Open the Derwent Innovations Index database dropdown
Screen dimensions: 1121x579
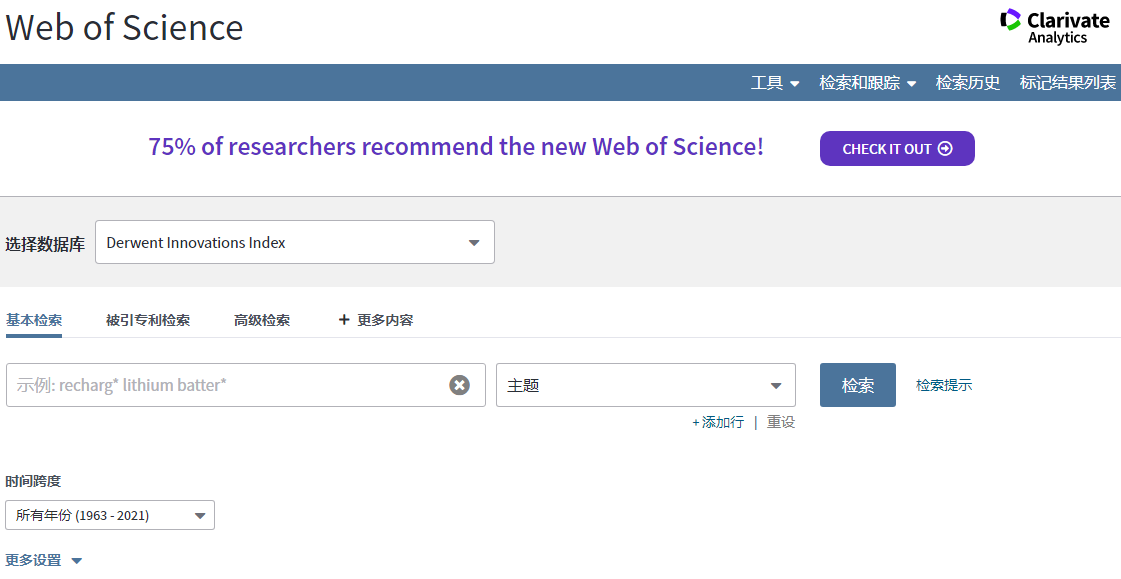coord(295,242)
